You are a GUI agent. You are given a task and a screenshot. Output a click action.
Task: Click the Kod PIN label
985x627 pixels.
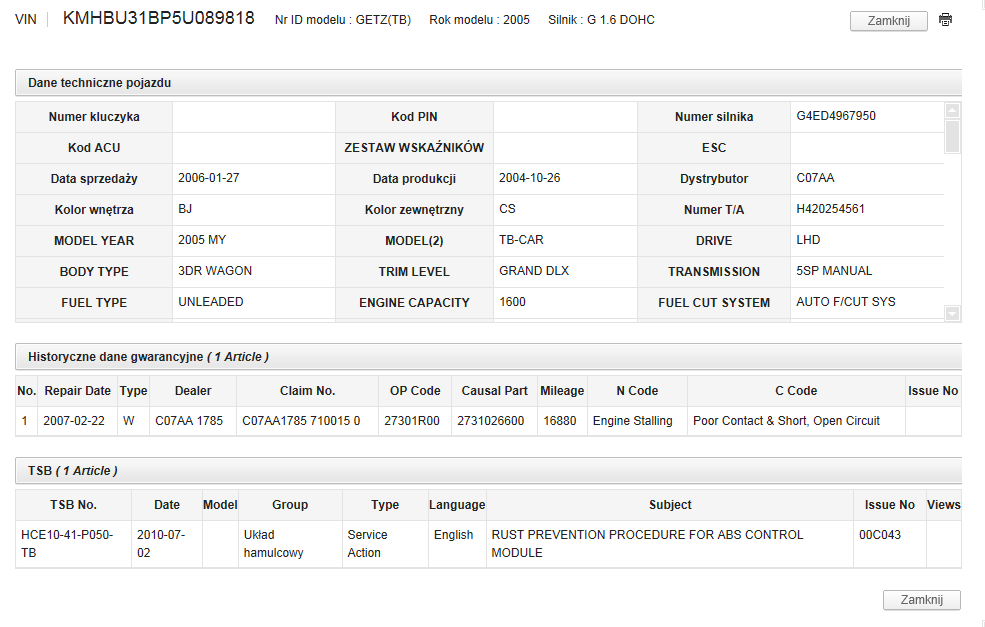(x=414, y=117)
